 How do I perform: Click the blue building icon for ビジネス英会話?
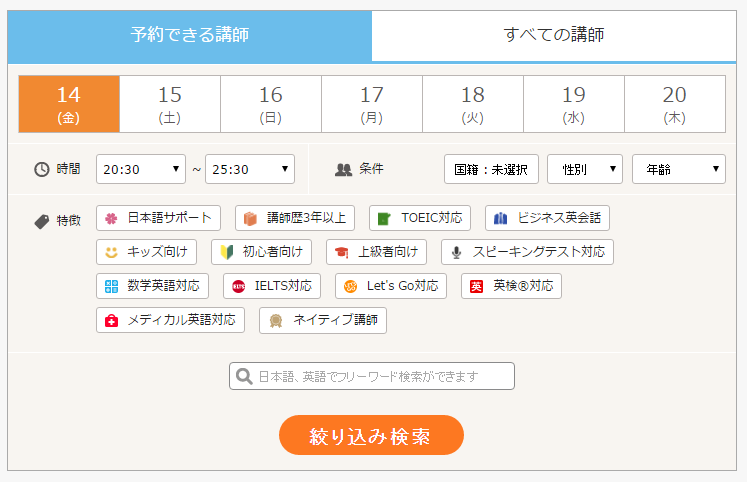501,218
